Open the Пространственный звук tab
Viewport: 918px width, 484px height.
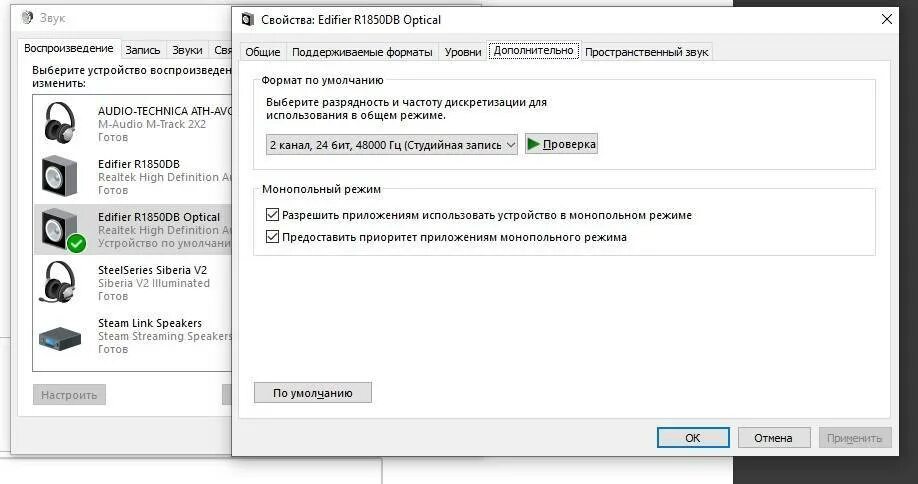(x=646, y=52)
